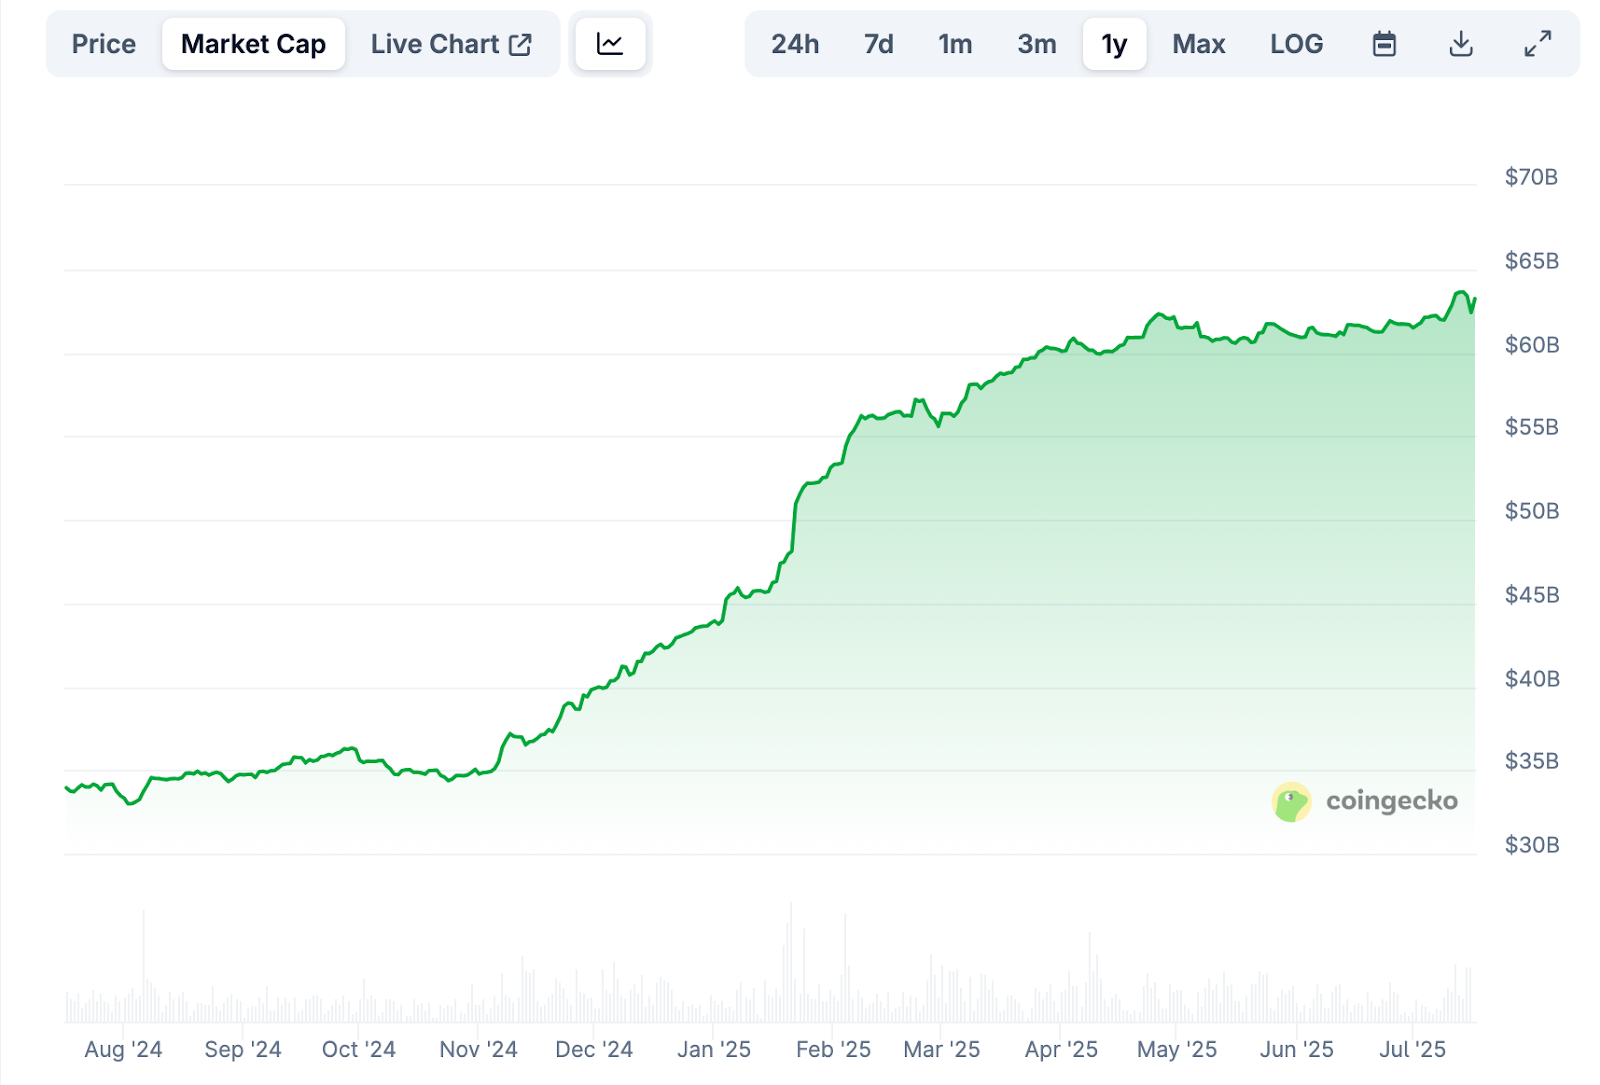Expand chart to fullscreen

[x=1538, y=44]
